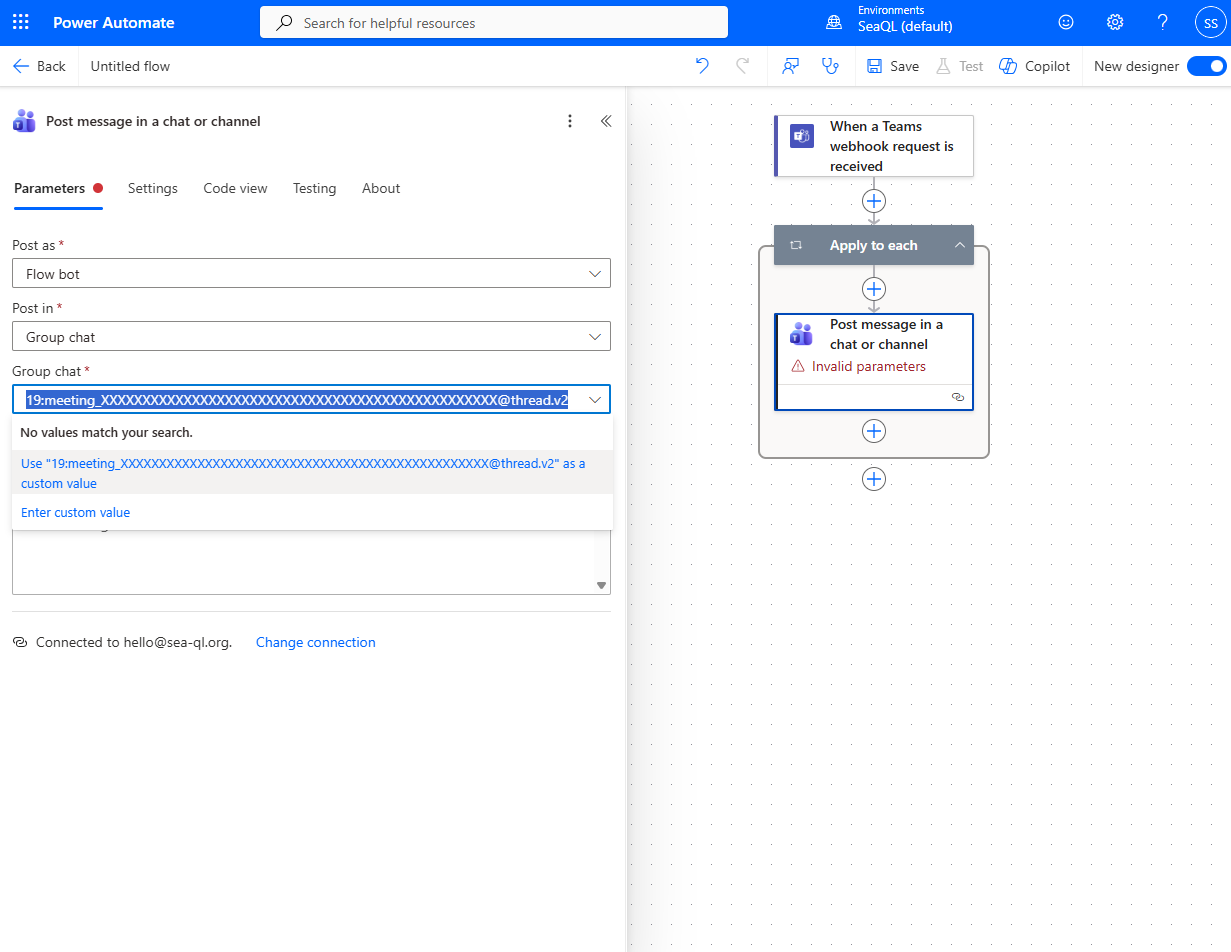Open the flow checker stethoscope icon
The width and height of the screenshot is (1231, 952).
coord(829,66)
